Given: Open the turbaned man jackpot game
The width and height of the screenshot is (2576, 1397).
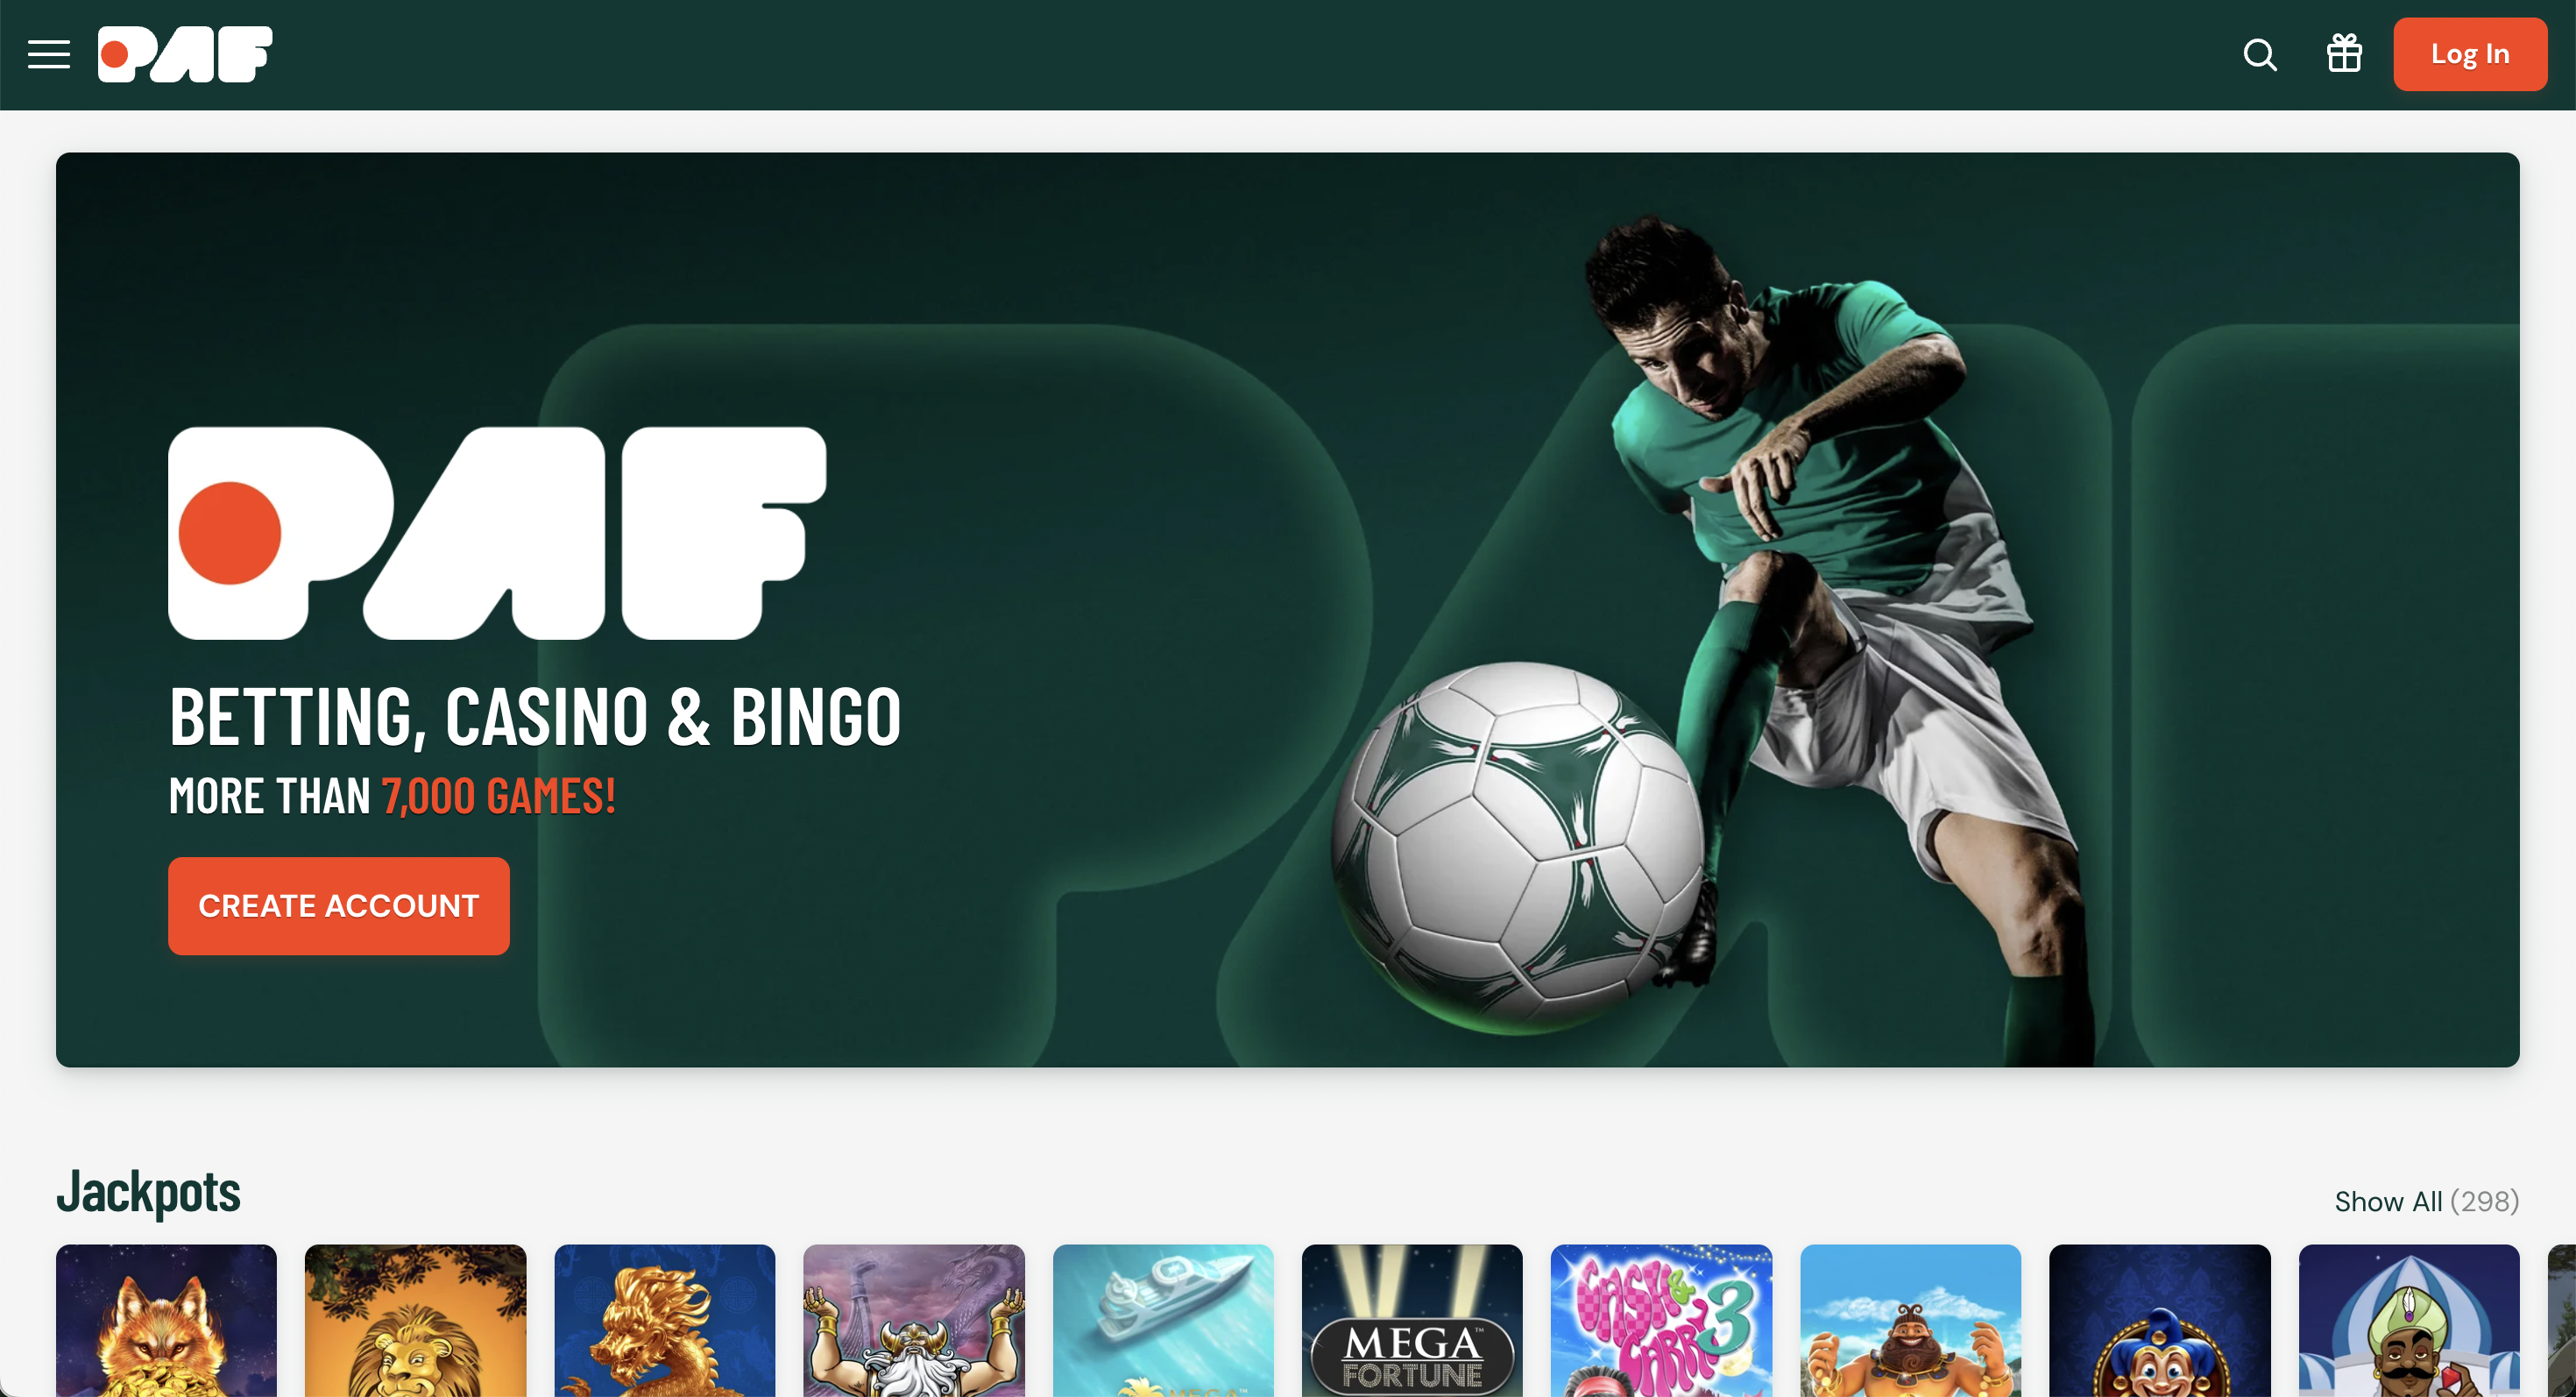Looking at the screenshot, I should pyautogui.click(x=2409, y=1320).
